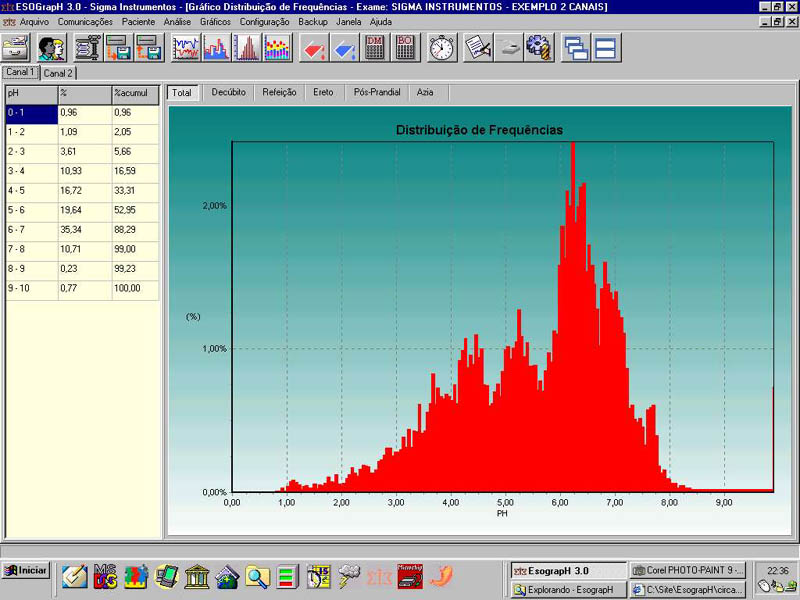Click the DM calculator icon
The image size is (800, 600).
[375, 47]
